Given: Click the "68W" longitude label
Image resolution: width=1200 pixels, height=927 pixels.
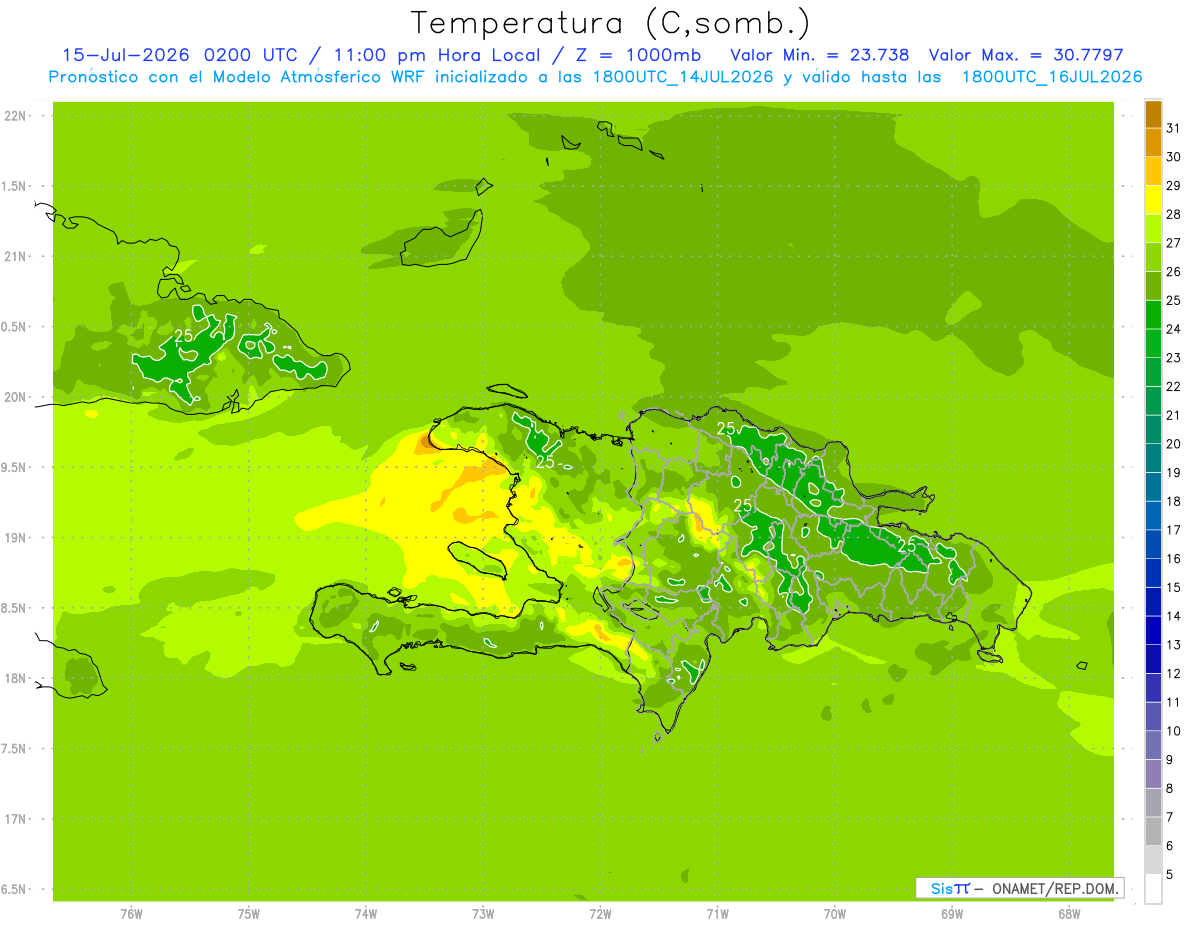Looking at the screenshot, I should pyautogui.click(x=1069, y=914).
